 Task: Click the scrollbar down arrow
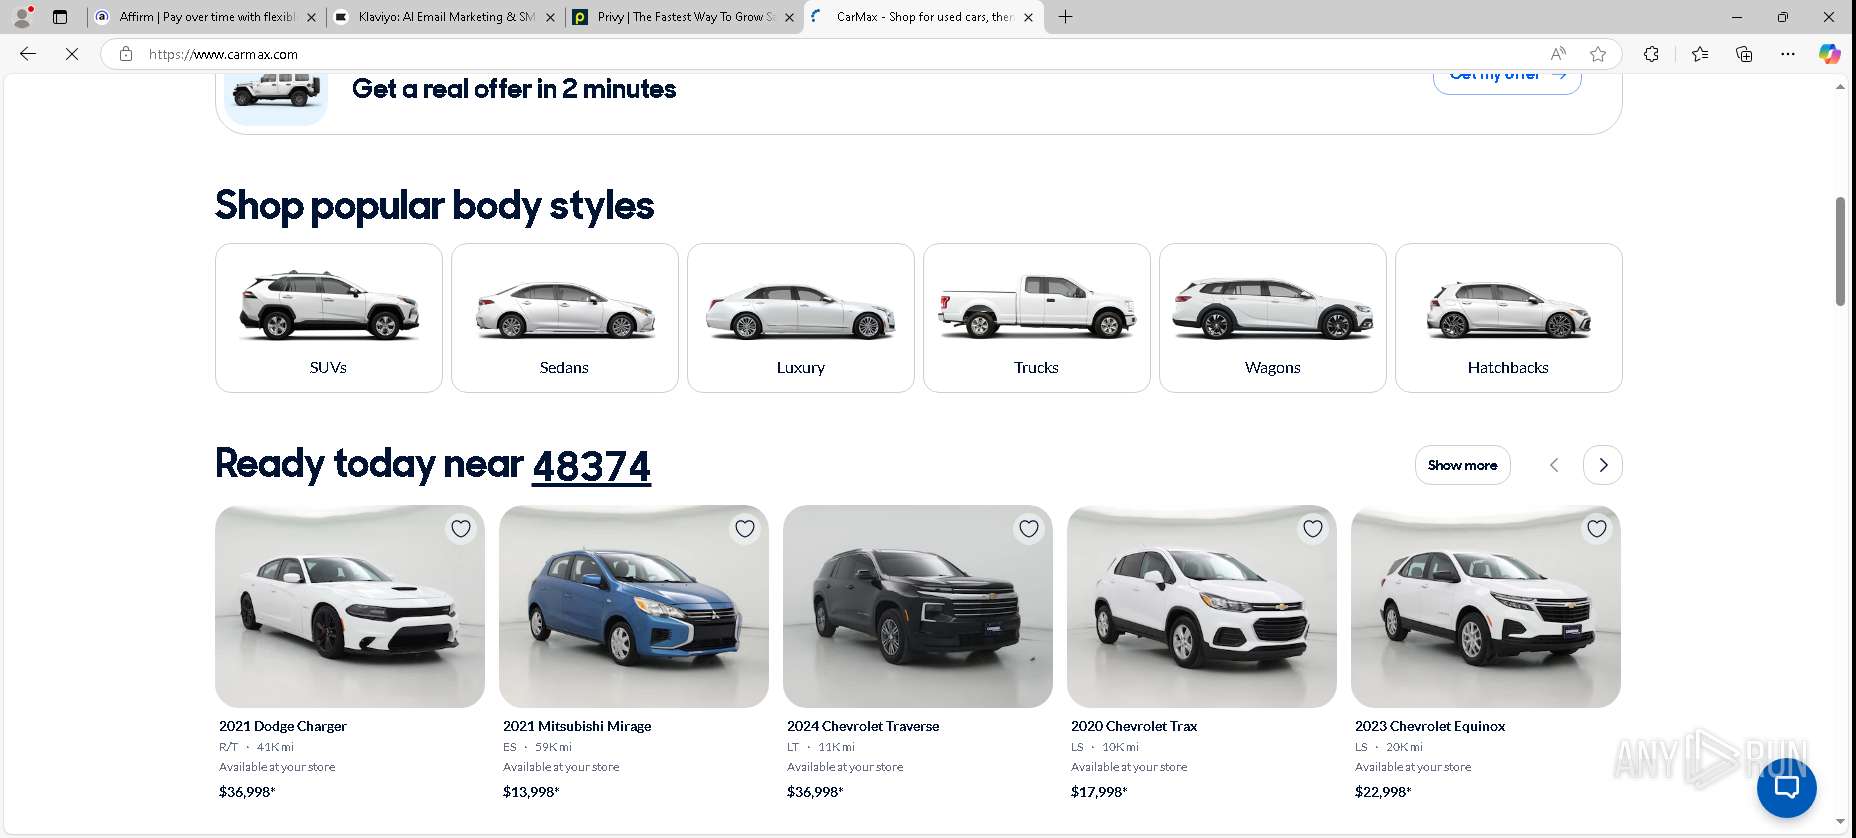point(1840,822)
